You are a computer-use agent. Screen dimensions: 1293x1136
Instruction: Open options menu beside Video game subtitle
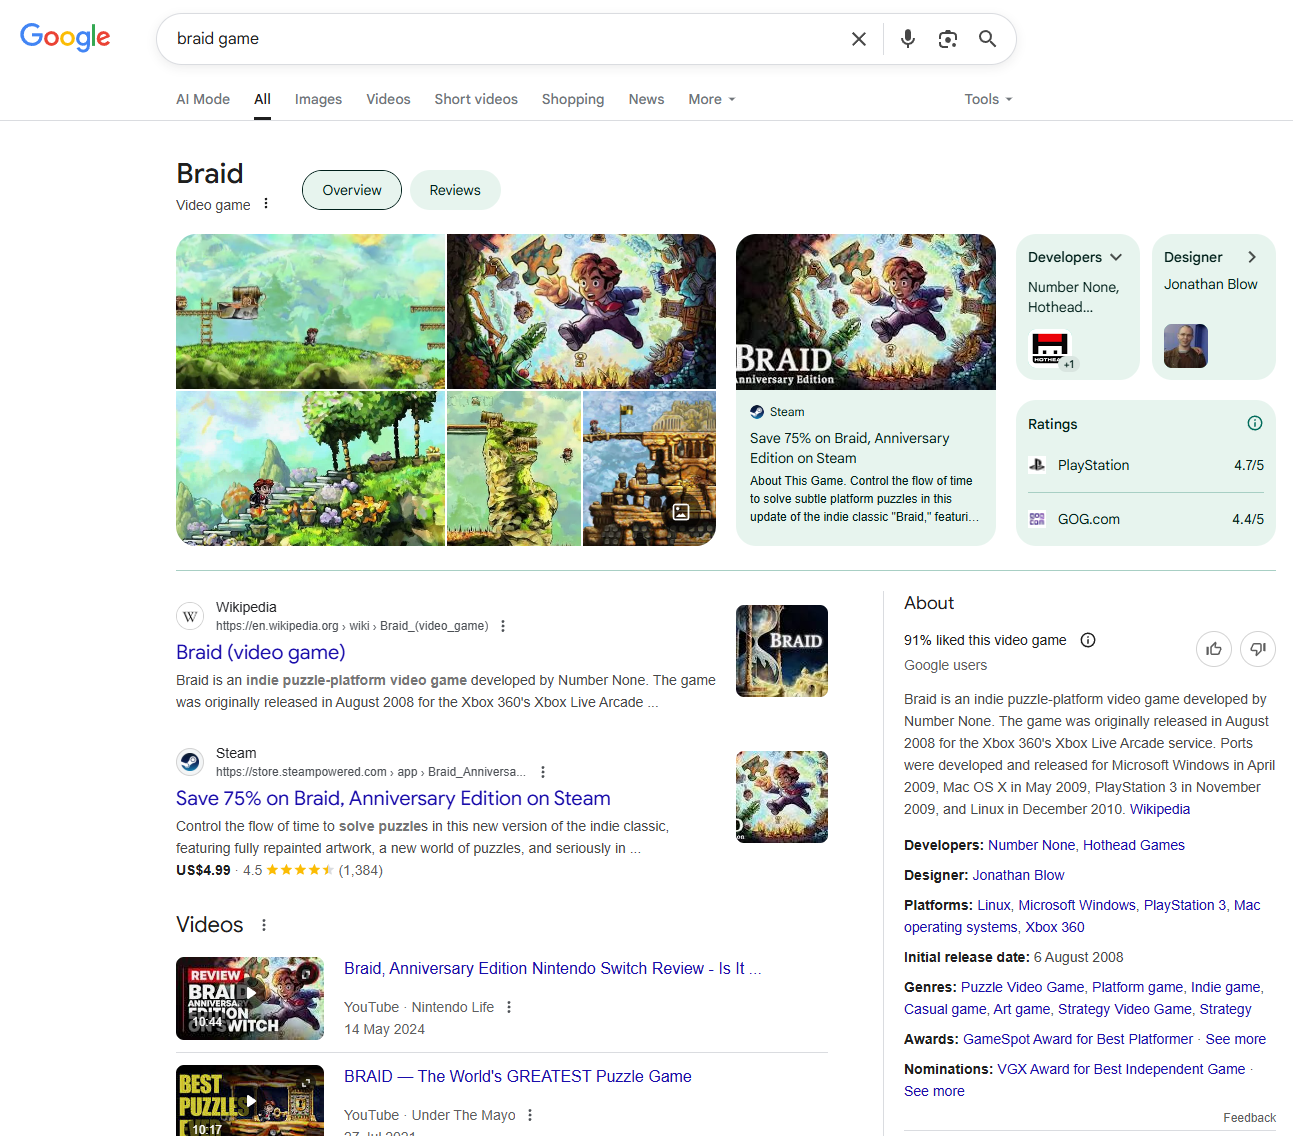(266, 204)
